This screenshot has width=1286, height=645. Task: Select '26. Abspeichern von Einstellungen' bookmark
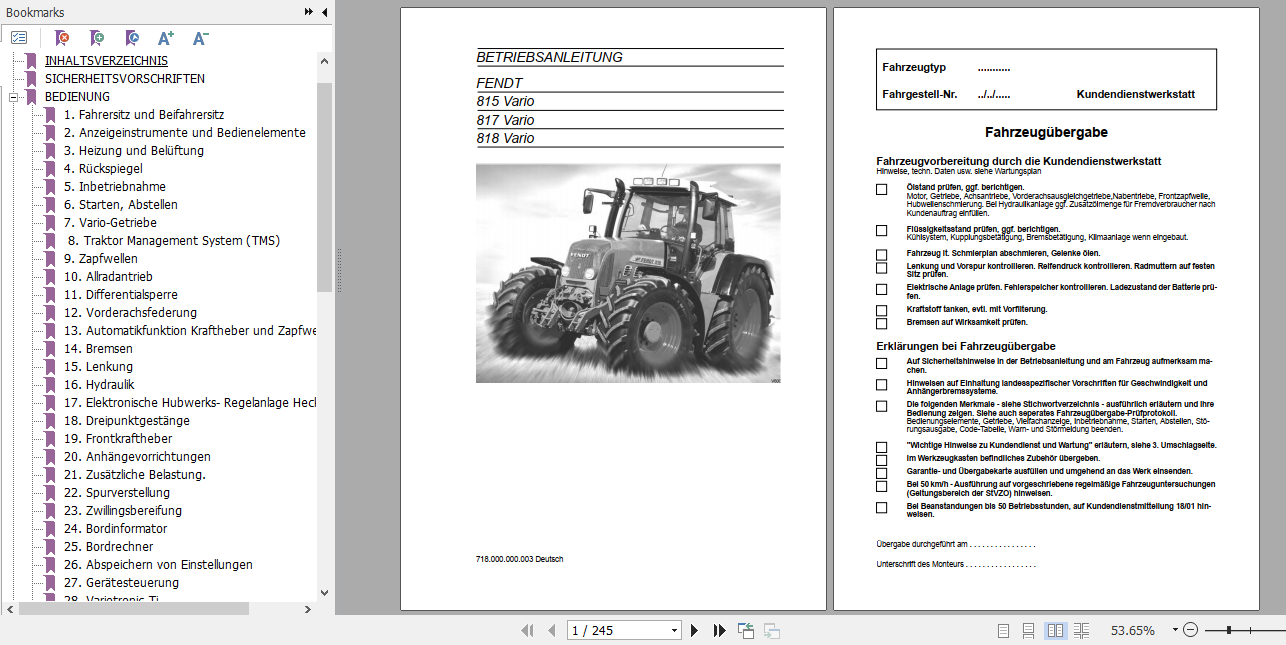tap(158, 565)
